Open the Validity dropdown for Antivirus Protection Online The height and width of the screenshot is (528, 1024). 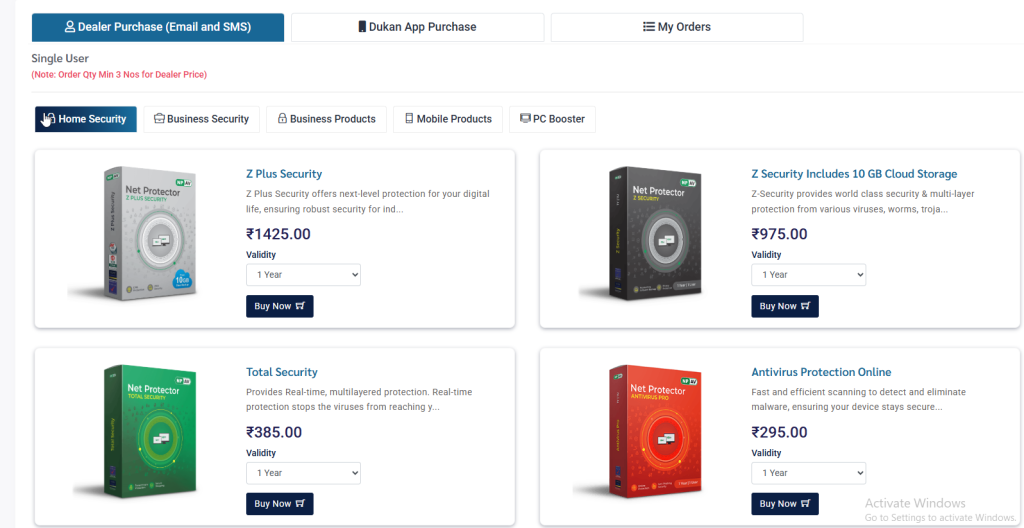808,473
